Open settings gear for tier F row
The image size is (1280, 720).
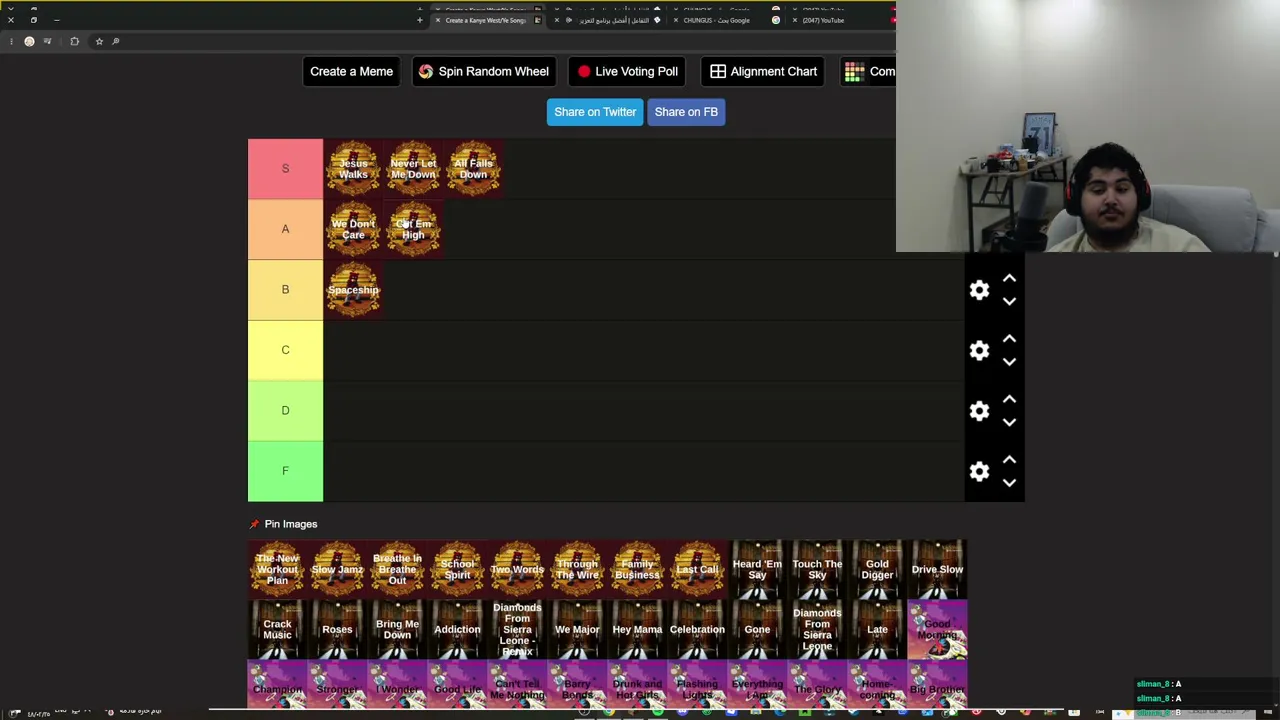pos(979,472)
